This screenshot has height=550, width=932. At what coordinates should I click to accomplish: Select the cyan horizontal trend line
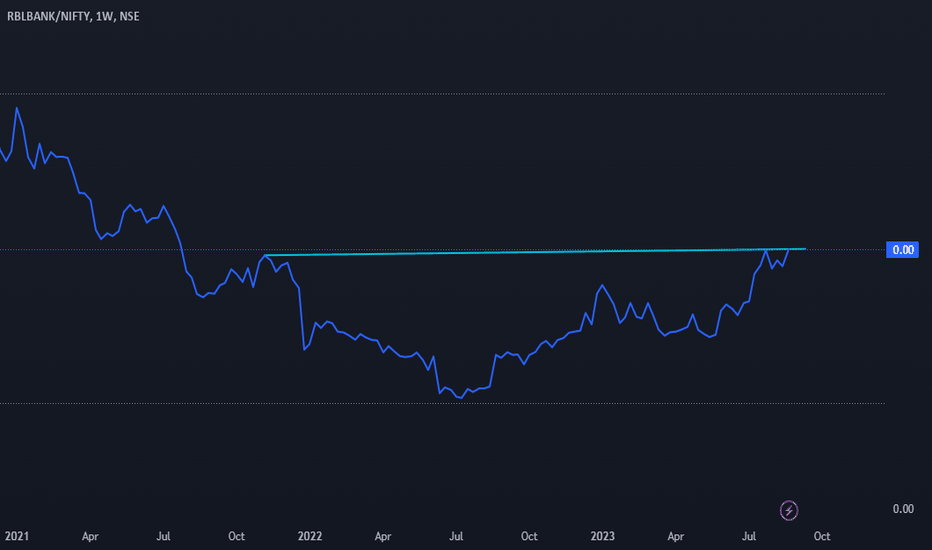535,252
